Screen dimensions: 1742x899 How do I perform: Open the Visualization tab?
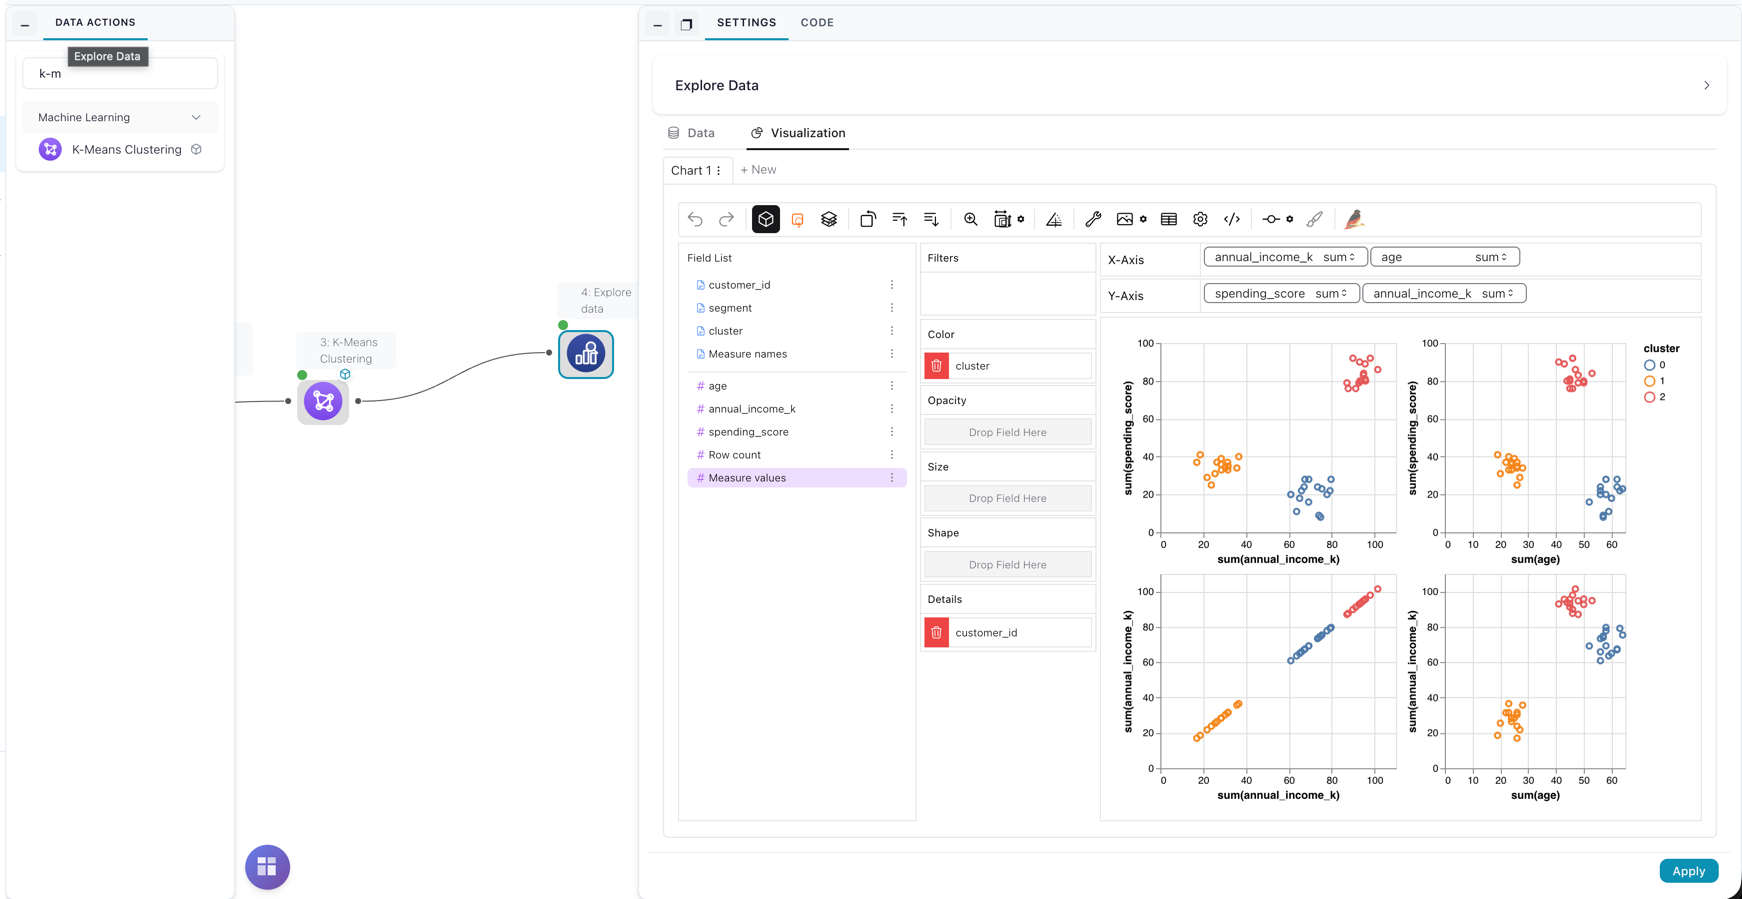point(798,133)
